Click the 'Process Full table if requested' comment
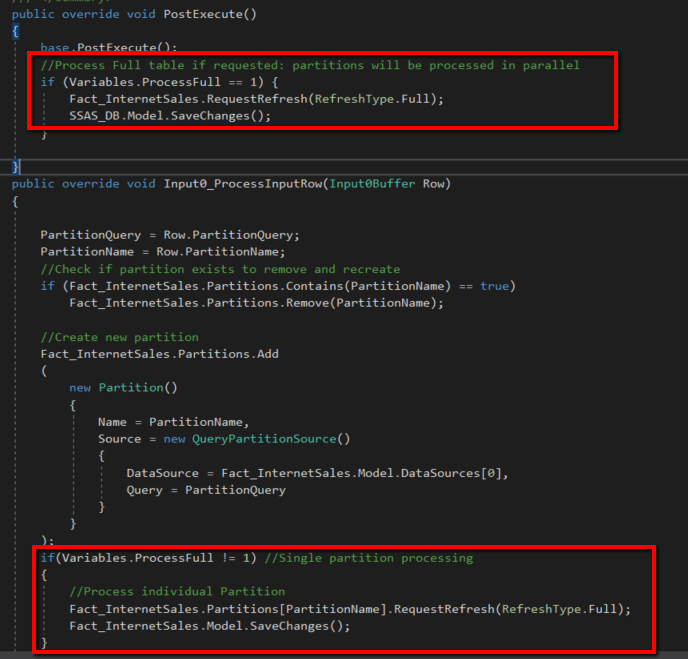The width and height of the screenshot is (688, 659). click(310, 65)
